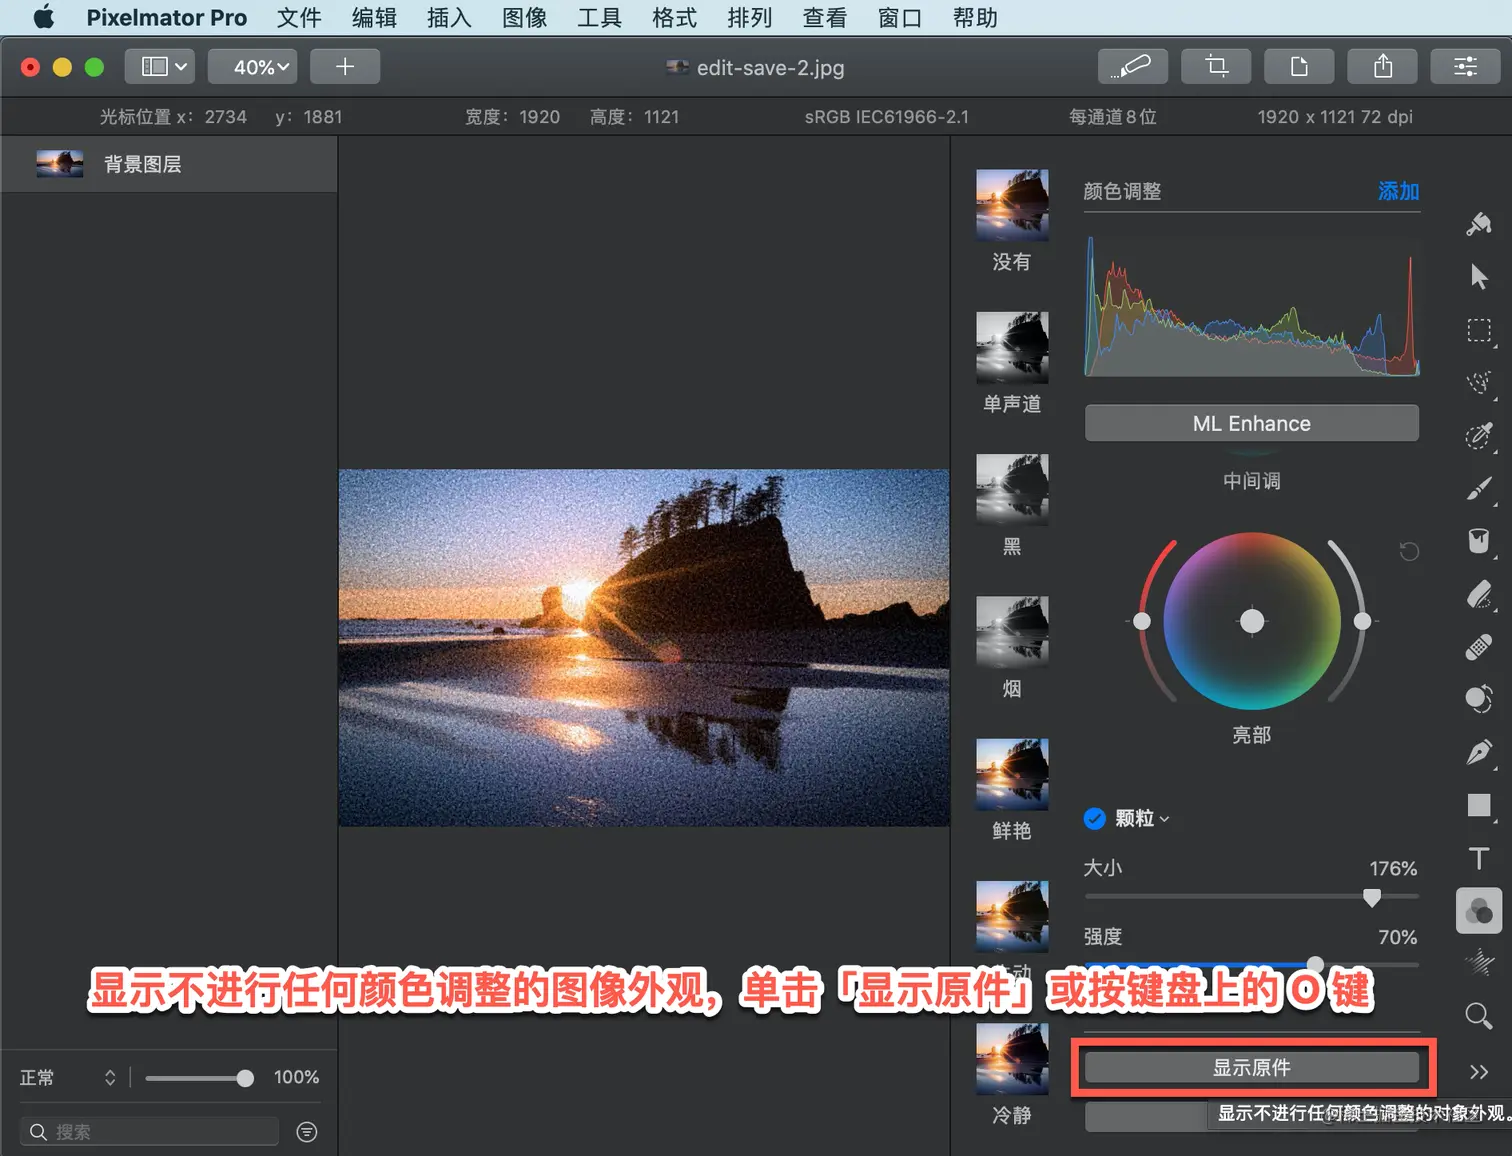Screen dimensions: 1512x1156
Task: Click the 大小 grain size slider handle
Action: pos(1372,897)
